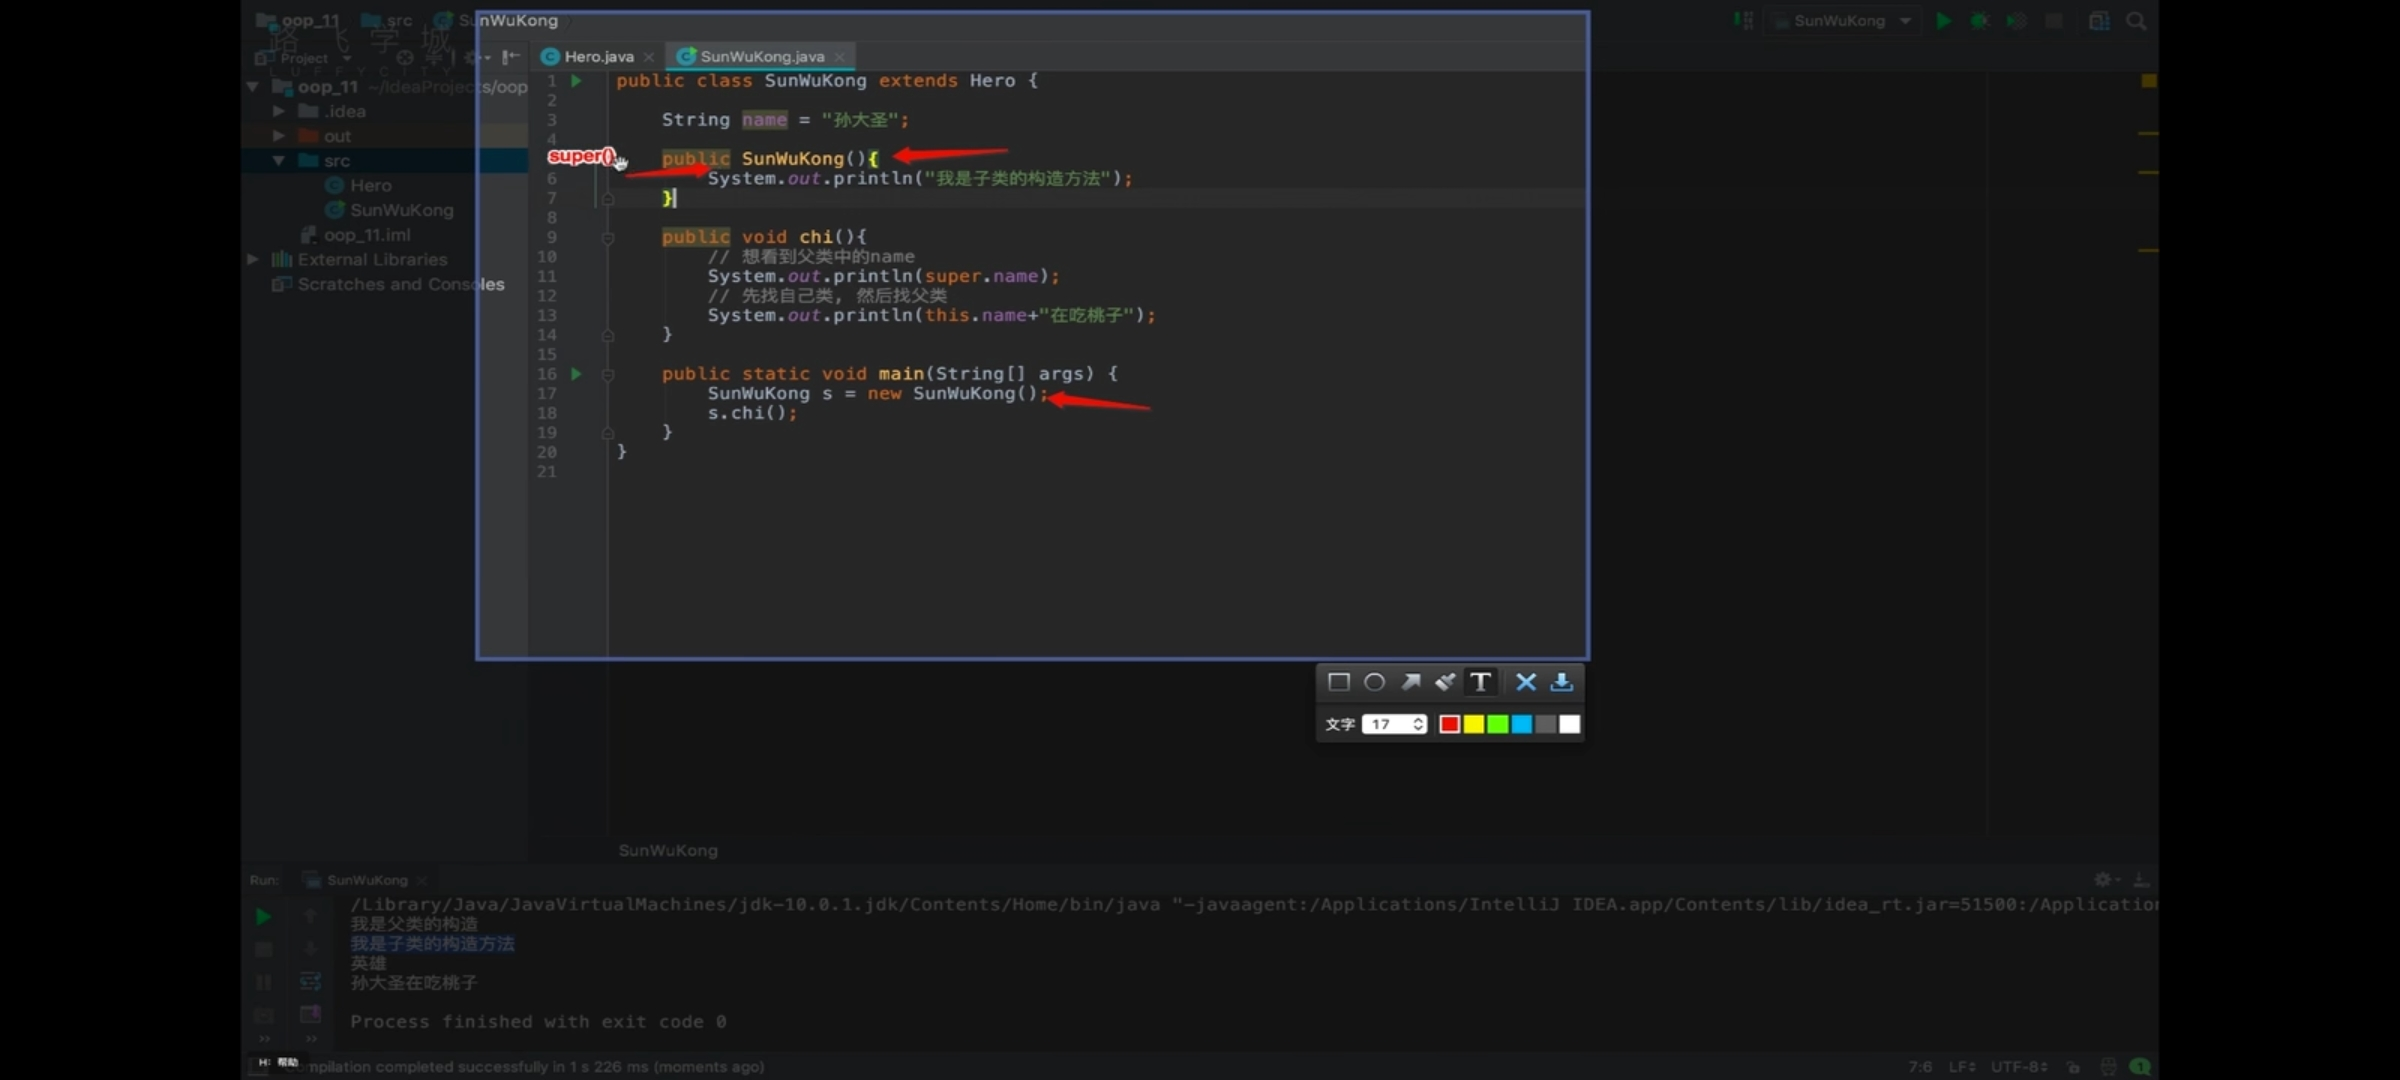Collapse the src folder in project tree
Image resolution: width=2400 pixels, height=1080 pixels.
pyautogui.click(x=279, y=161)
